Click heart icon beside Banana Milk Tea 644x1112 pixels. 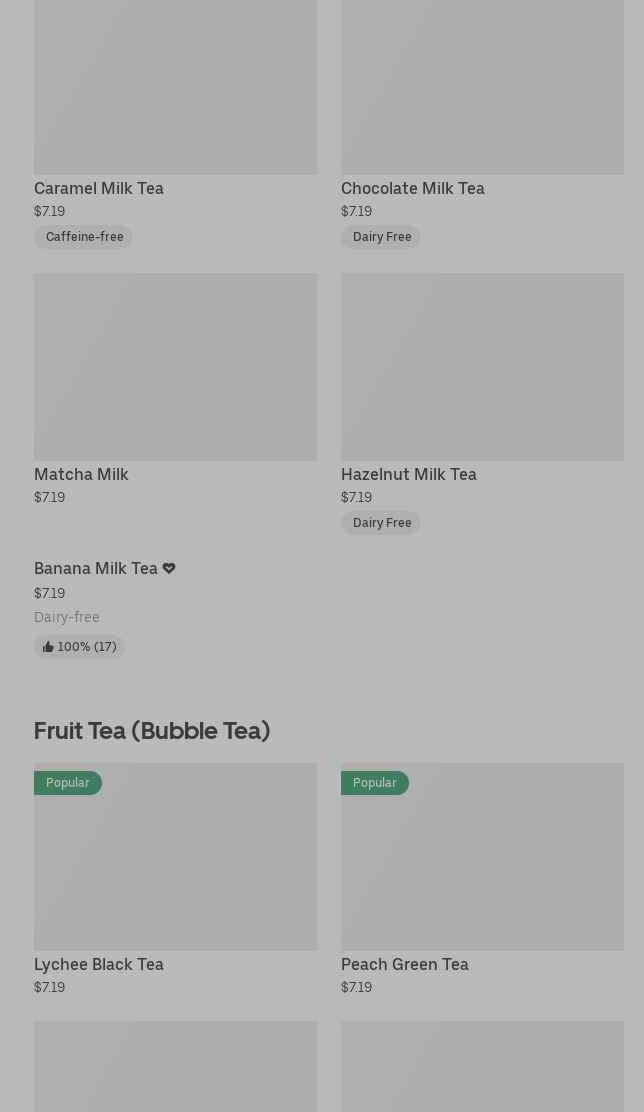[x=169, y=568]
